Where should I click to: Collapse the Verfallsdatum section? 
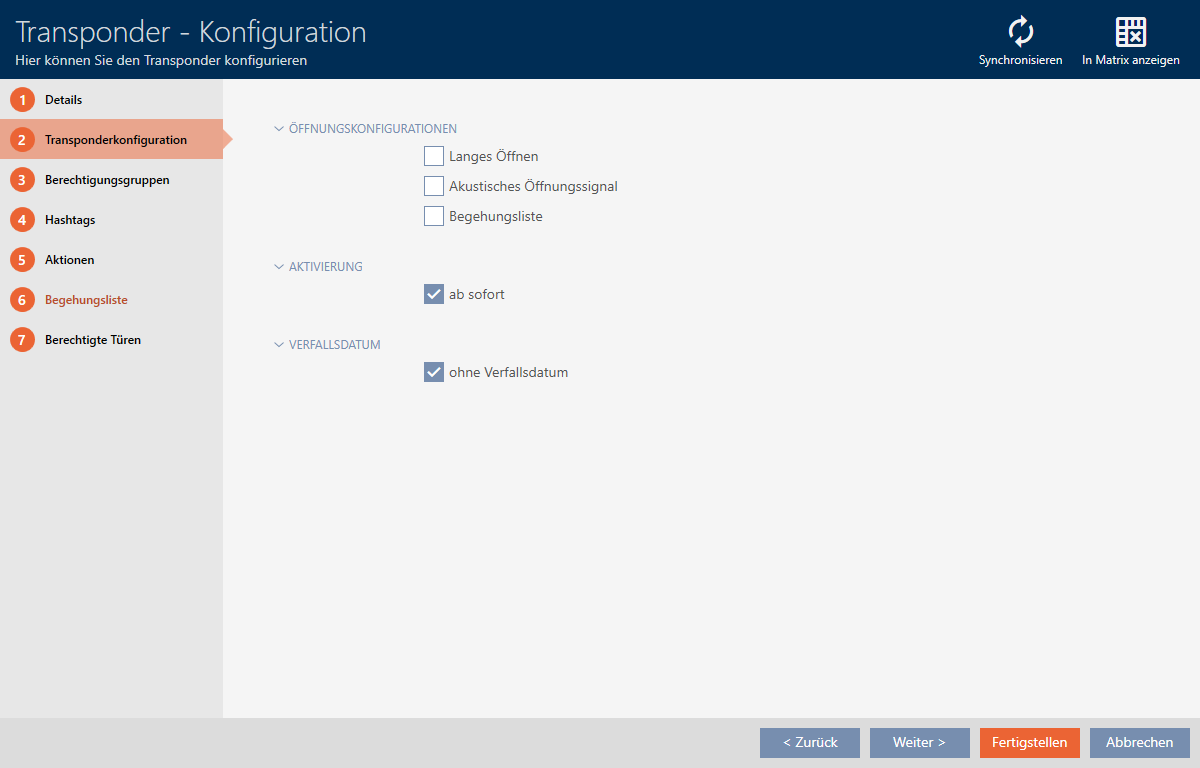(x=279, y=345)
